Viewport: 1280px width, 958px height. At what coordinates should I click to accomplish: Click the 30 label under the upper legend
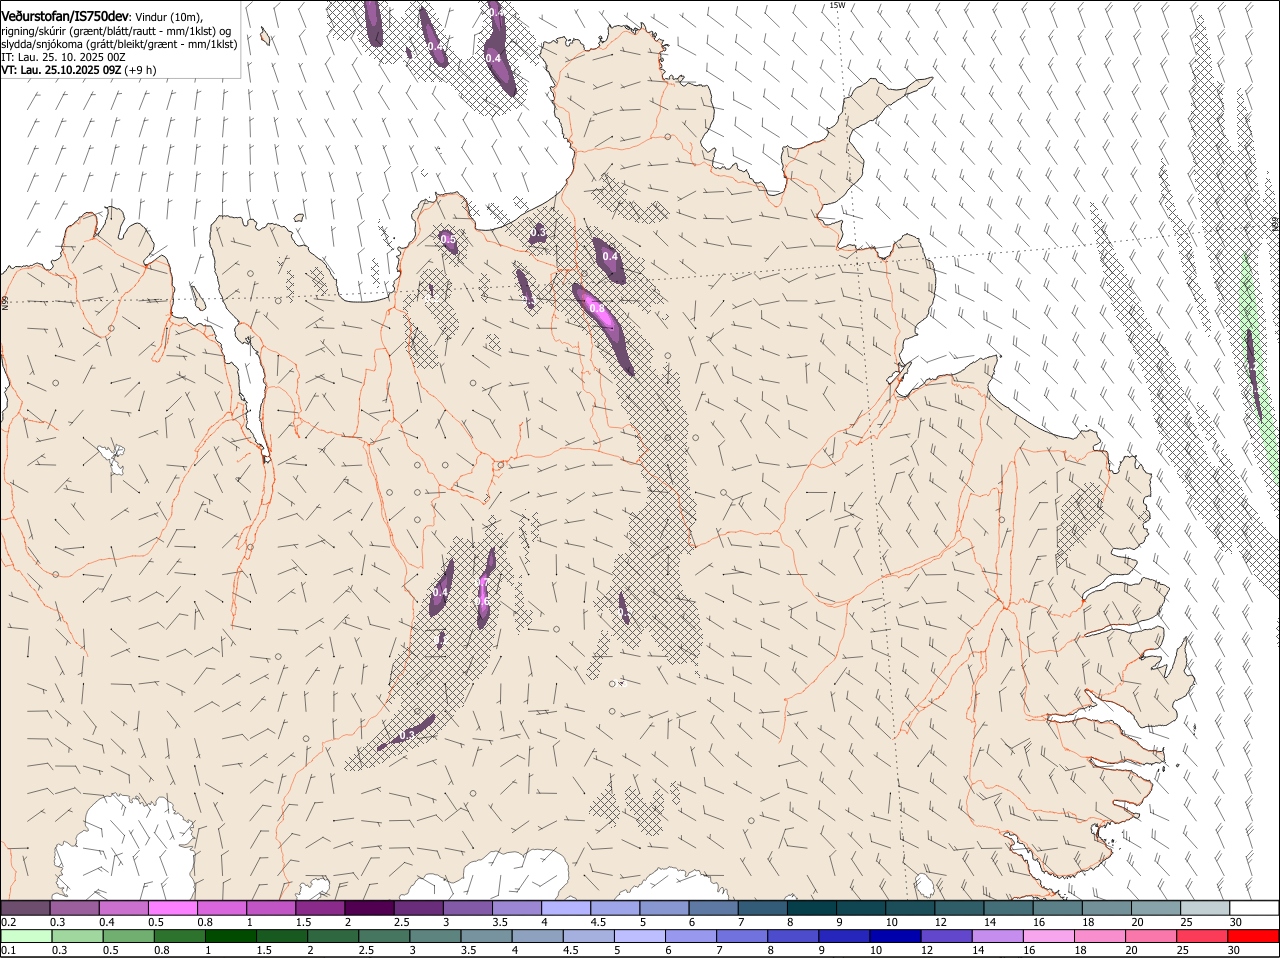pyautogui.click(x=1236, y=921)
